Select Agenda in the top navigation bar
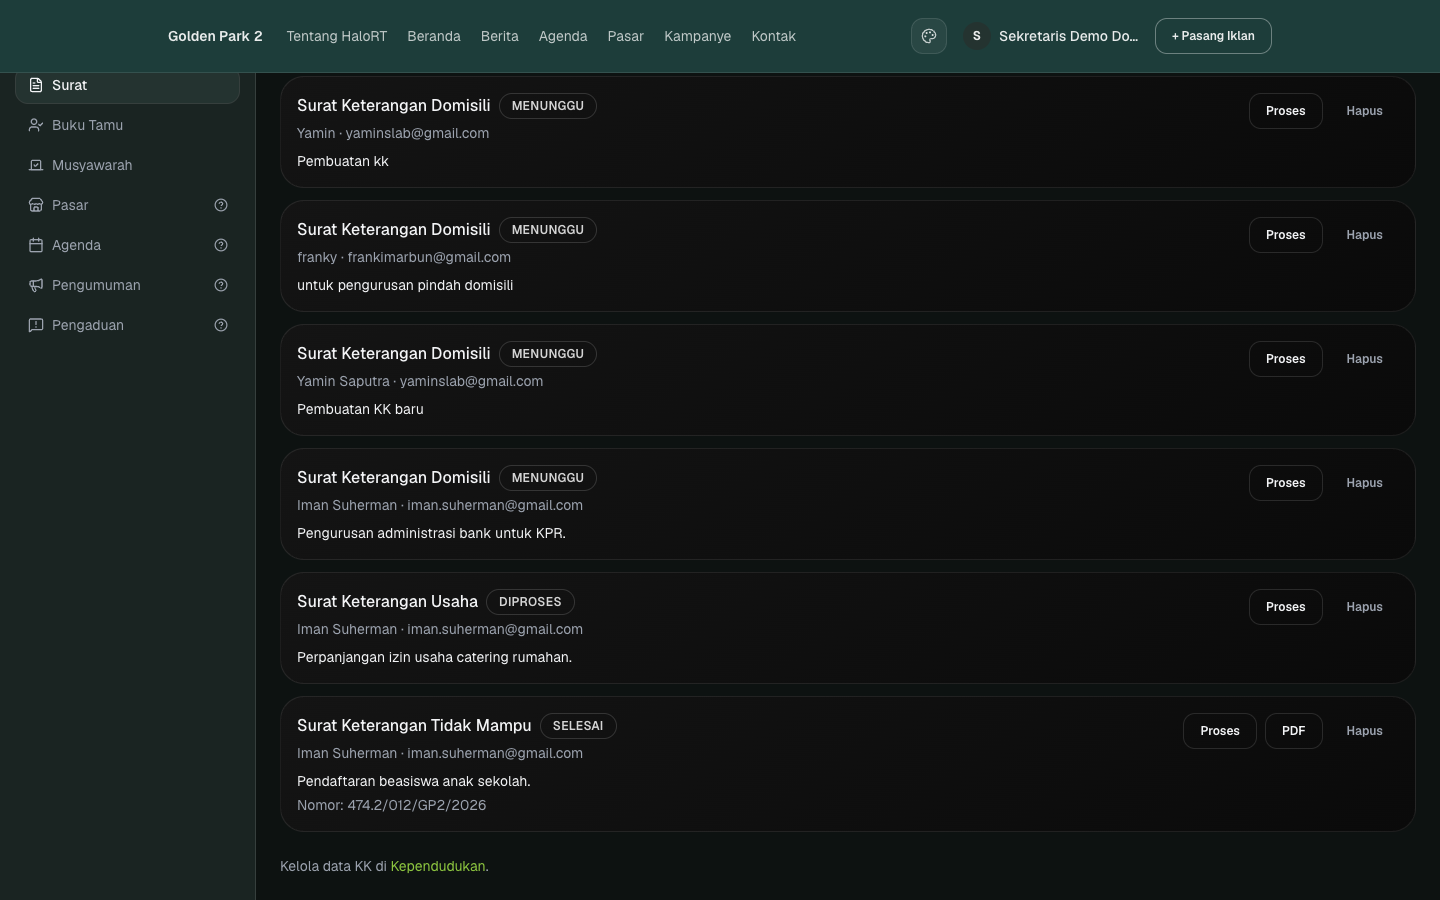 pos(563,36)
